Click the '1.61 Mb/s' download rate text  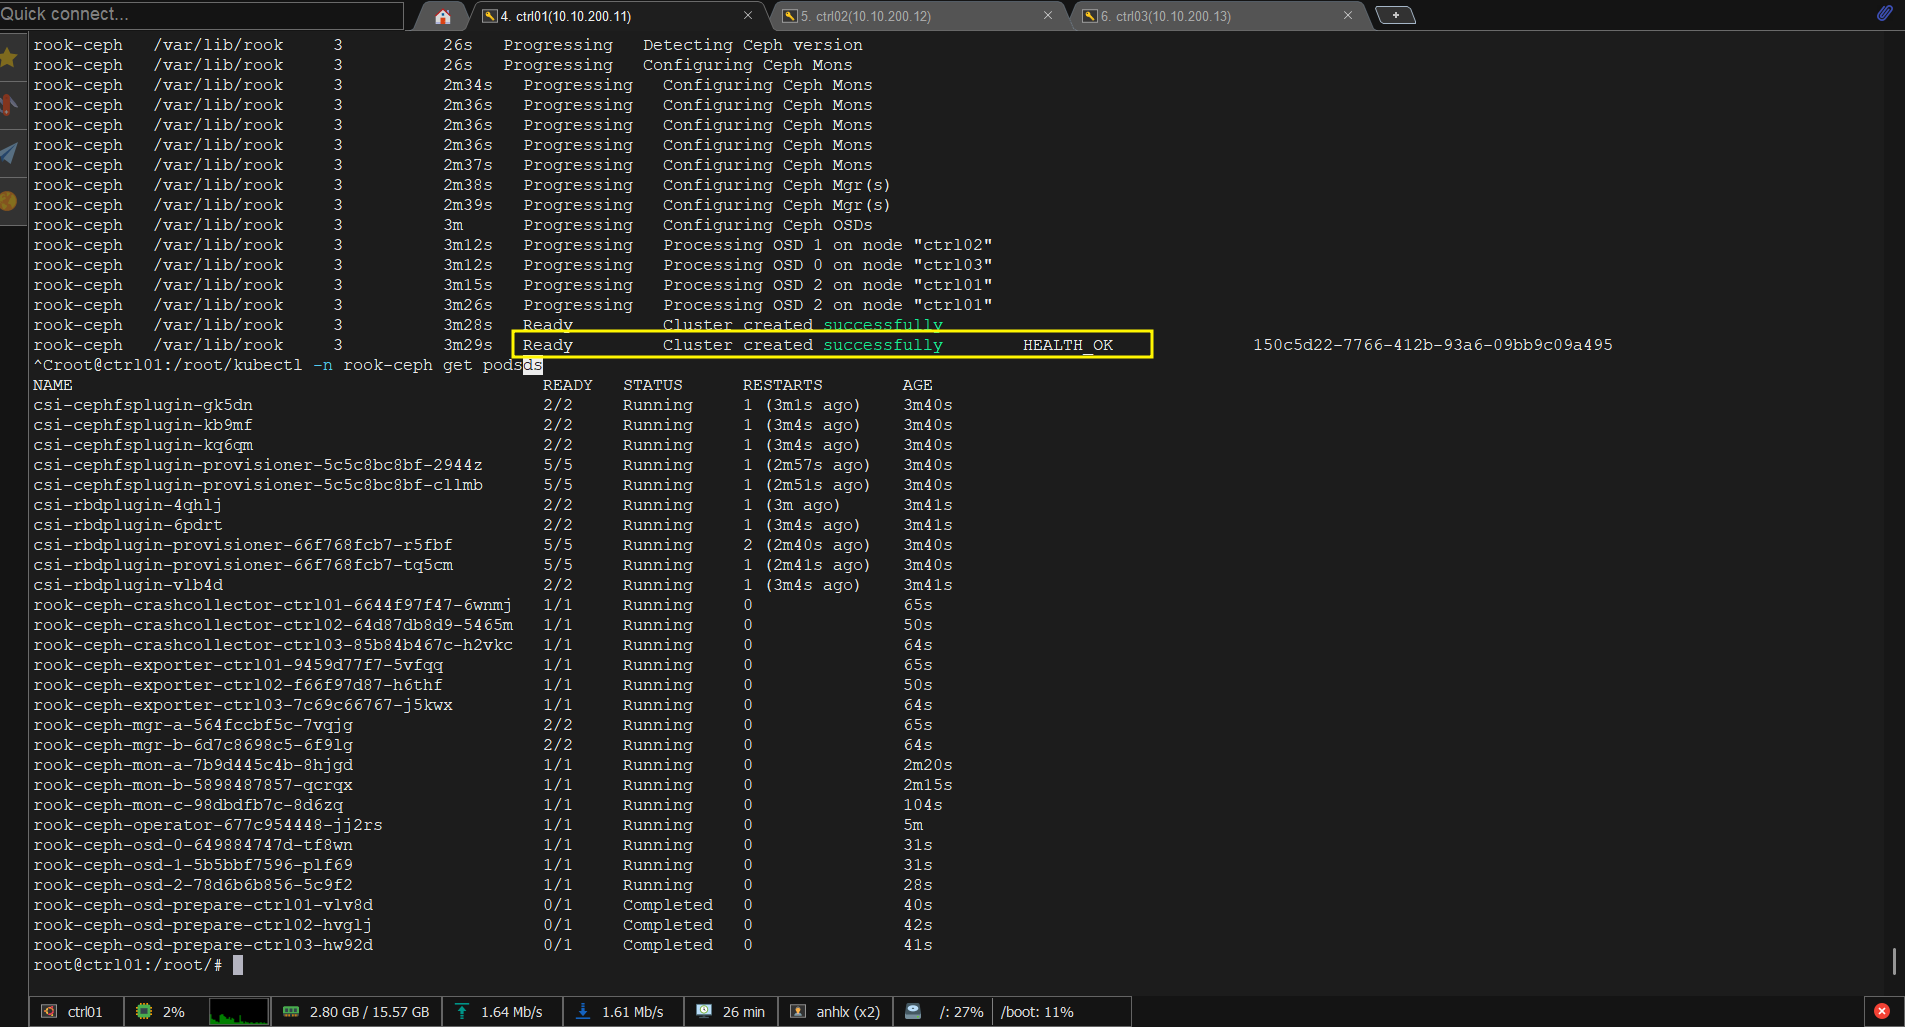632,1012
